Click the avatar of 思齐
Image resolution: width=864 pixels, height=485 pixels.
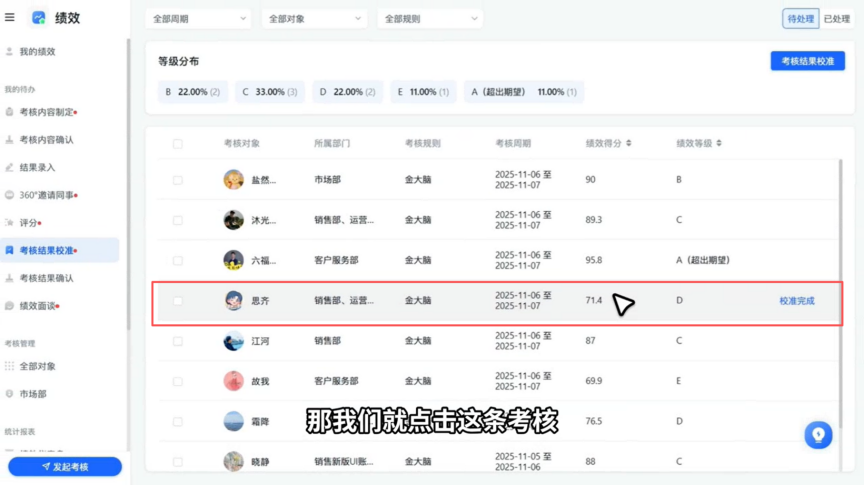click(x=234, y=300)
